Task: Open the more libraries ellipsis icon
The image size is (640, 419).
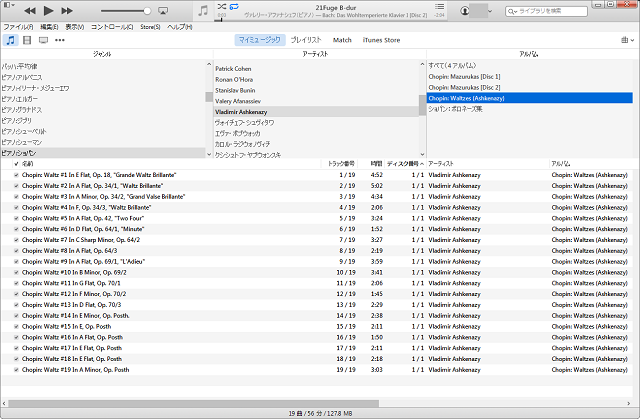Action: click(x=60, y=40)
